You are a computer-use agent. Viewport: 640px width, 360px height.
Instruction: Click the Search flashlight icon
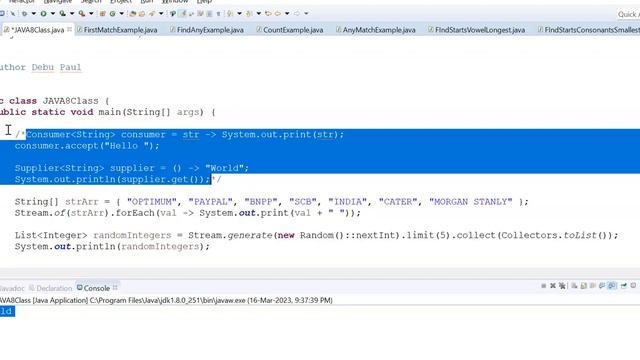[151, 14]
